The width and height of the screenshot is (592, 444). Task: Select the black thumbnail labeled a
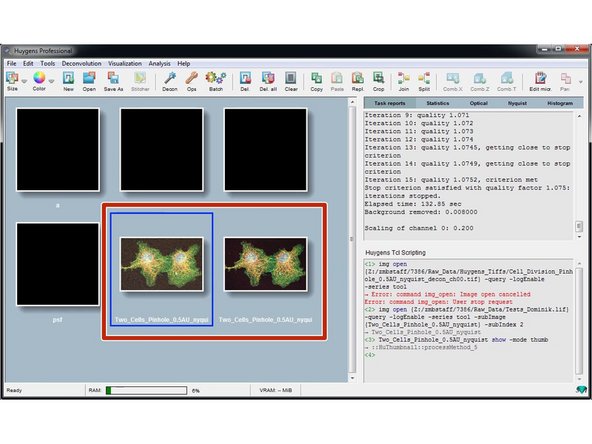(x=58, y=150)
